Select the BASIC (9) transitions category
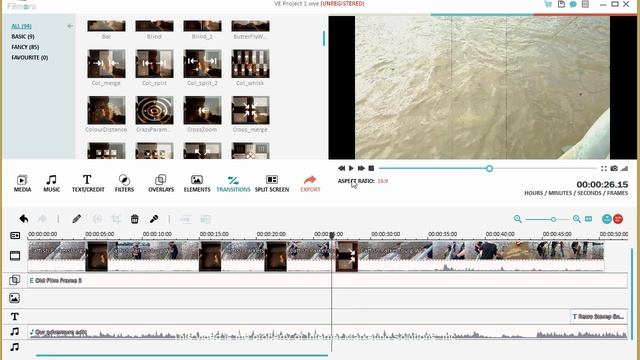 coord(23,37)
